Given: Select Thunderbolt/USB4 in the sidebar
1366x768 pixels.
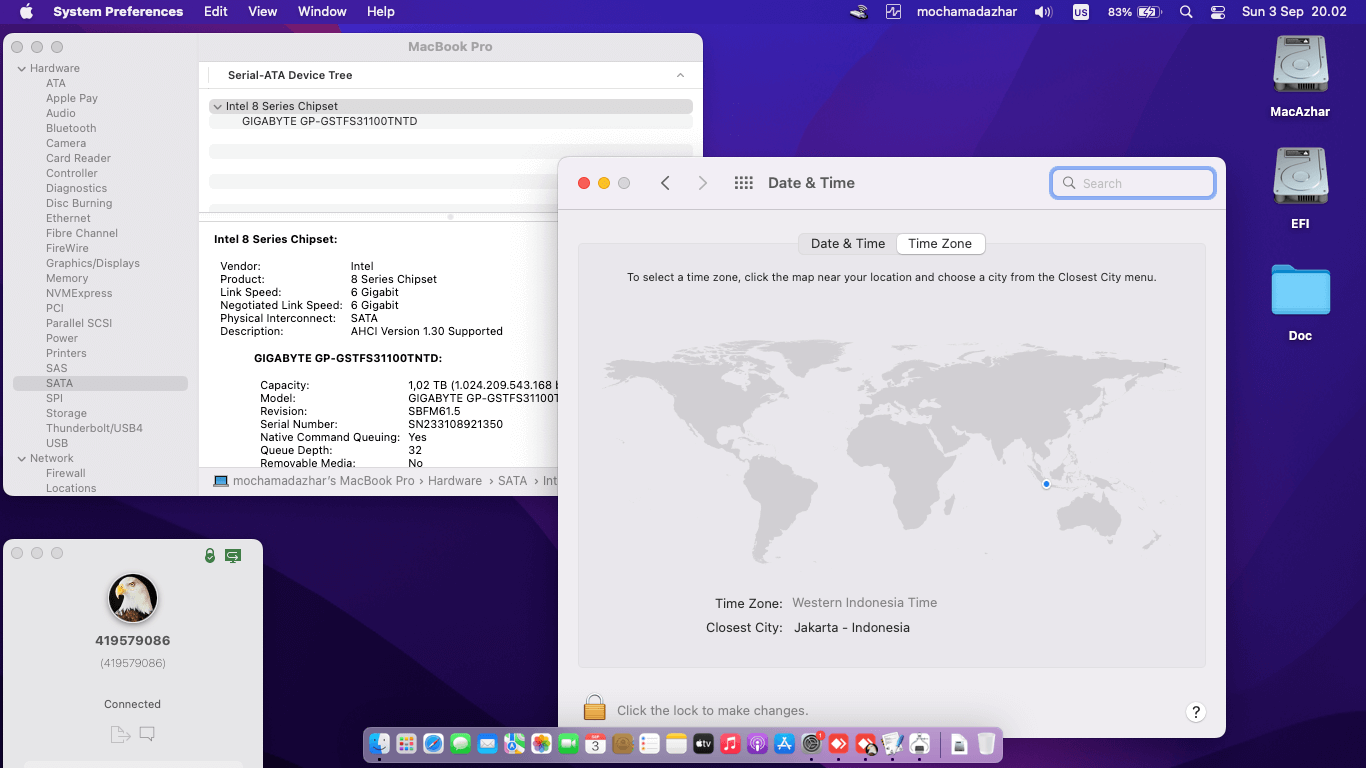Looking at the screenshot, I should [94, 428].
